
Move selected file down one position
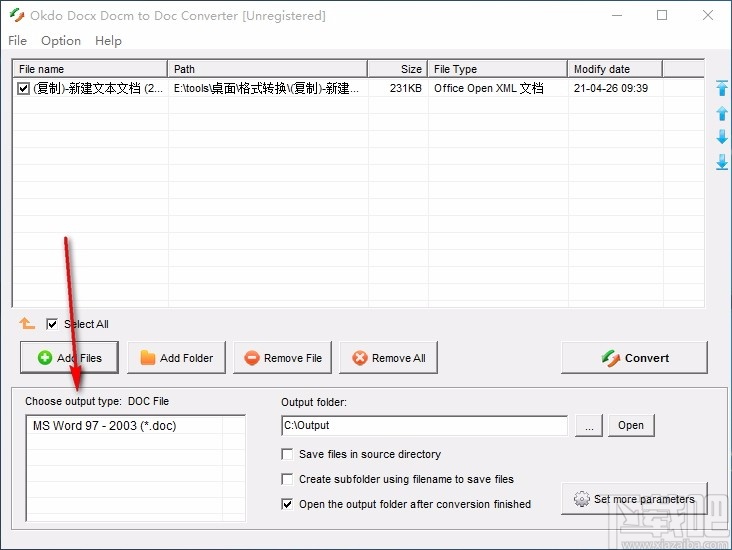pyautogui.click(x=722, y=137)
